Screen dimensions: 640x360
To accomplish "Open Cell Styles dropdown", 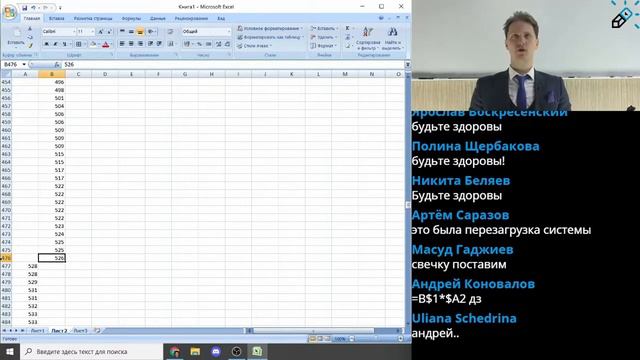I will pos(255,46).
